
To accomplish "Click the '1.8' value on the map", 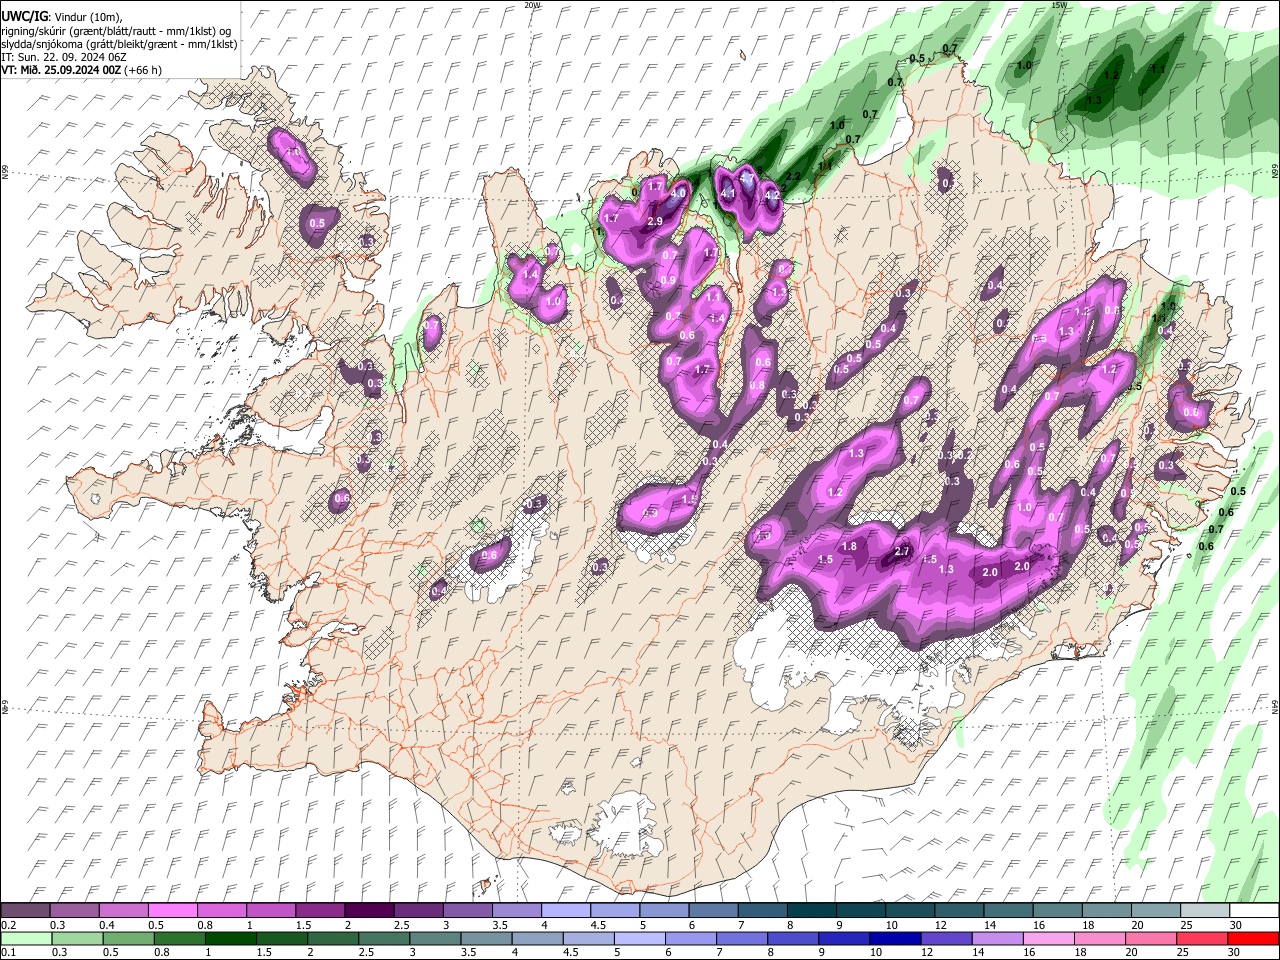I will pos(850,546).
